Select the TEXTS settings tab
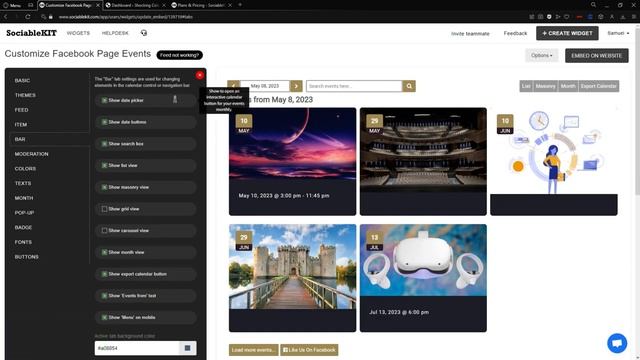The height and width of the screenshot is (360, 640). click(x=23, y=183)
